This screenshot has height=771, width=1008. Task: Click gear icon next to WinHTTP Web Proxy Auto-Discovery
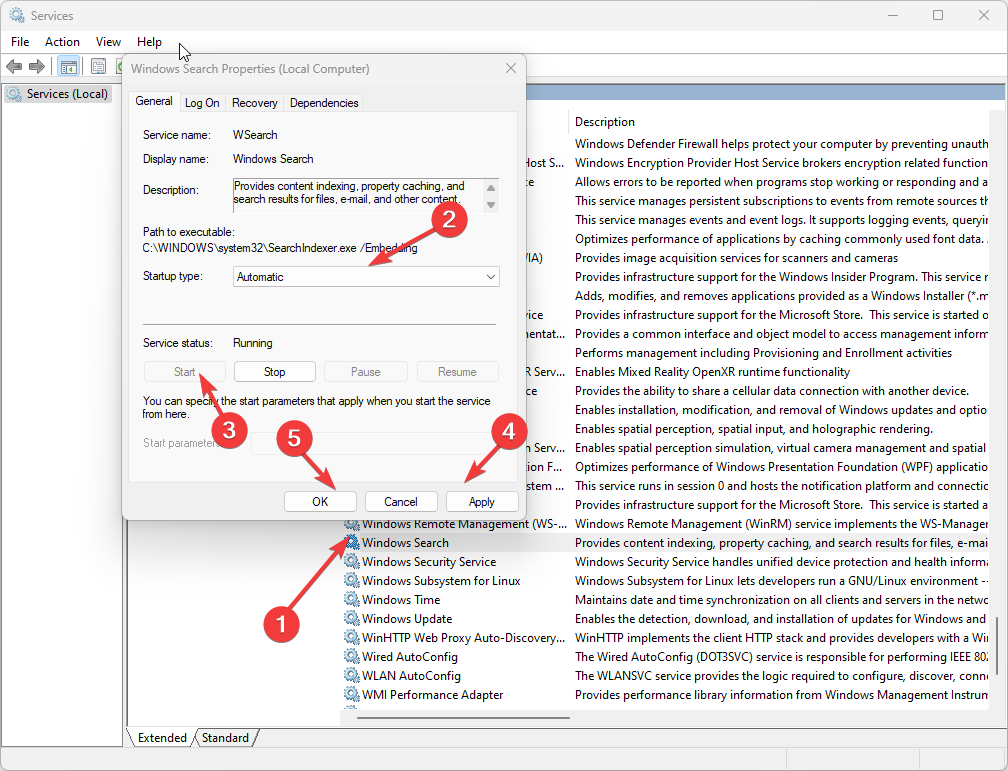pos(351,637)
